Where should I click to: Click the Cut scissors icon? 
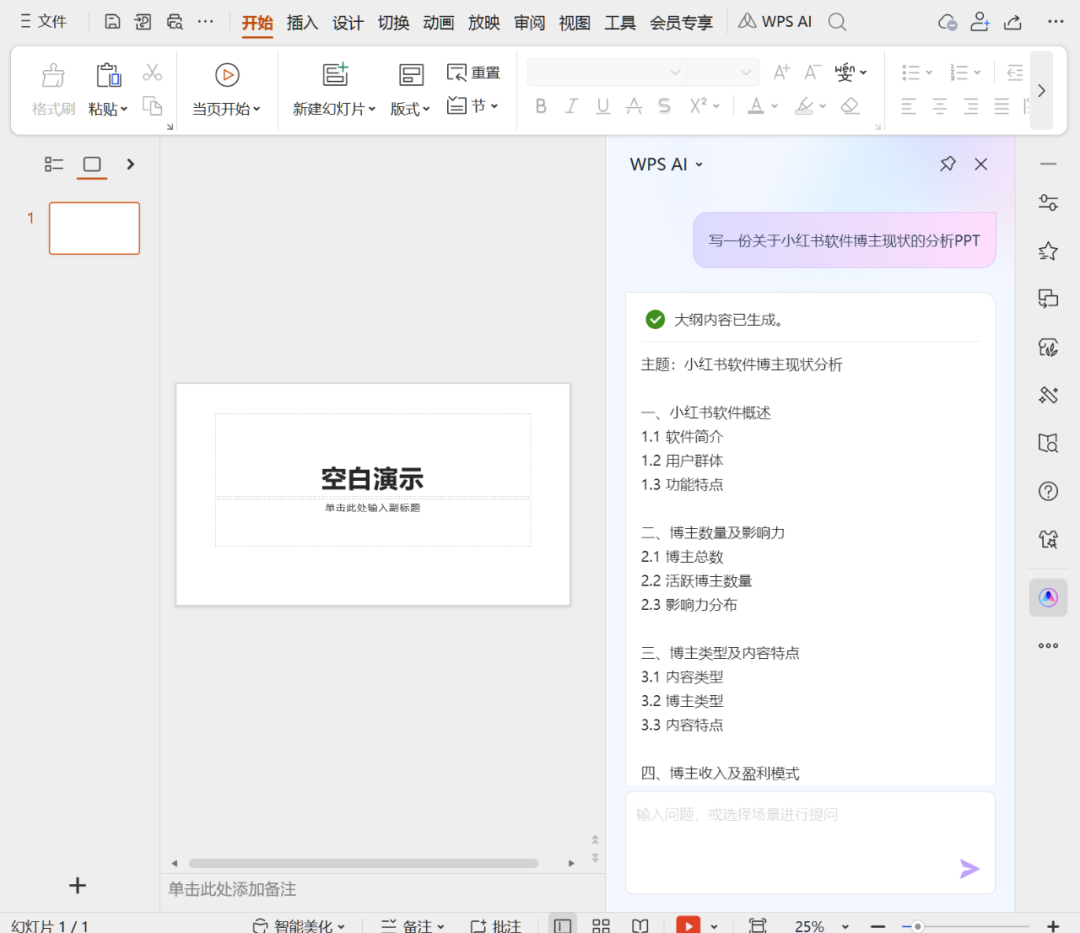(152, 72)
